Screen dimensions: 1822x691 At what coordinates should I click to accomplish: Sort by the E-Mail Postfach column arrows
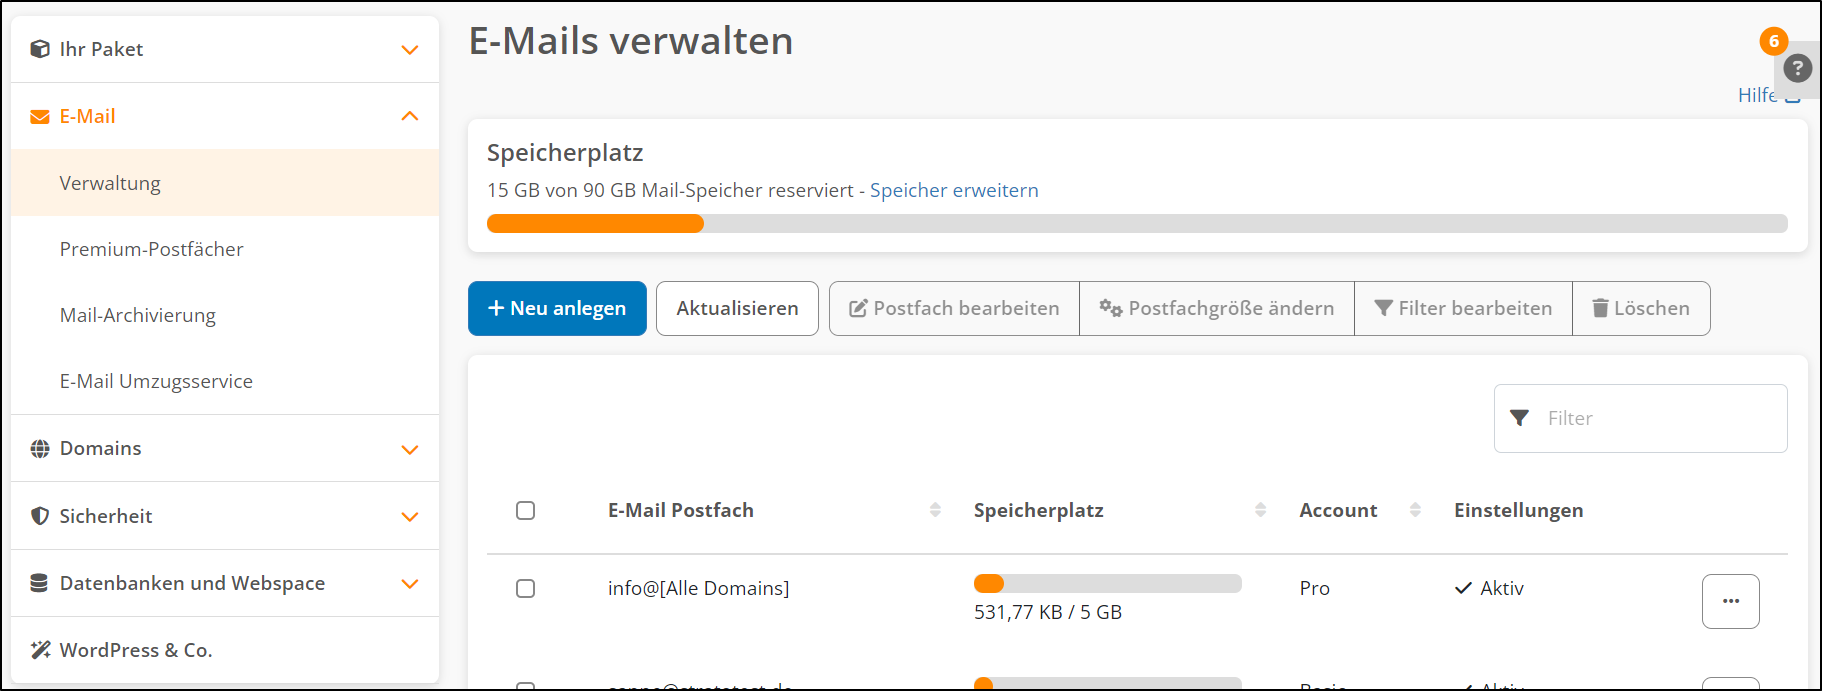tap(935, 510)
